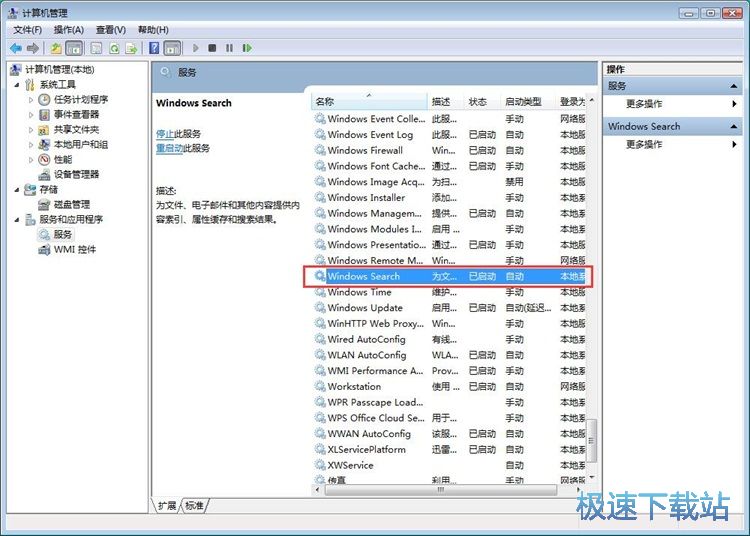Click the Stop service square icon
Screen dimensions: 750x536
tap(212, 48)
